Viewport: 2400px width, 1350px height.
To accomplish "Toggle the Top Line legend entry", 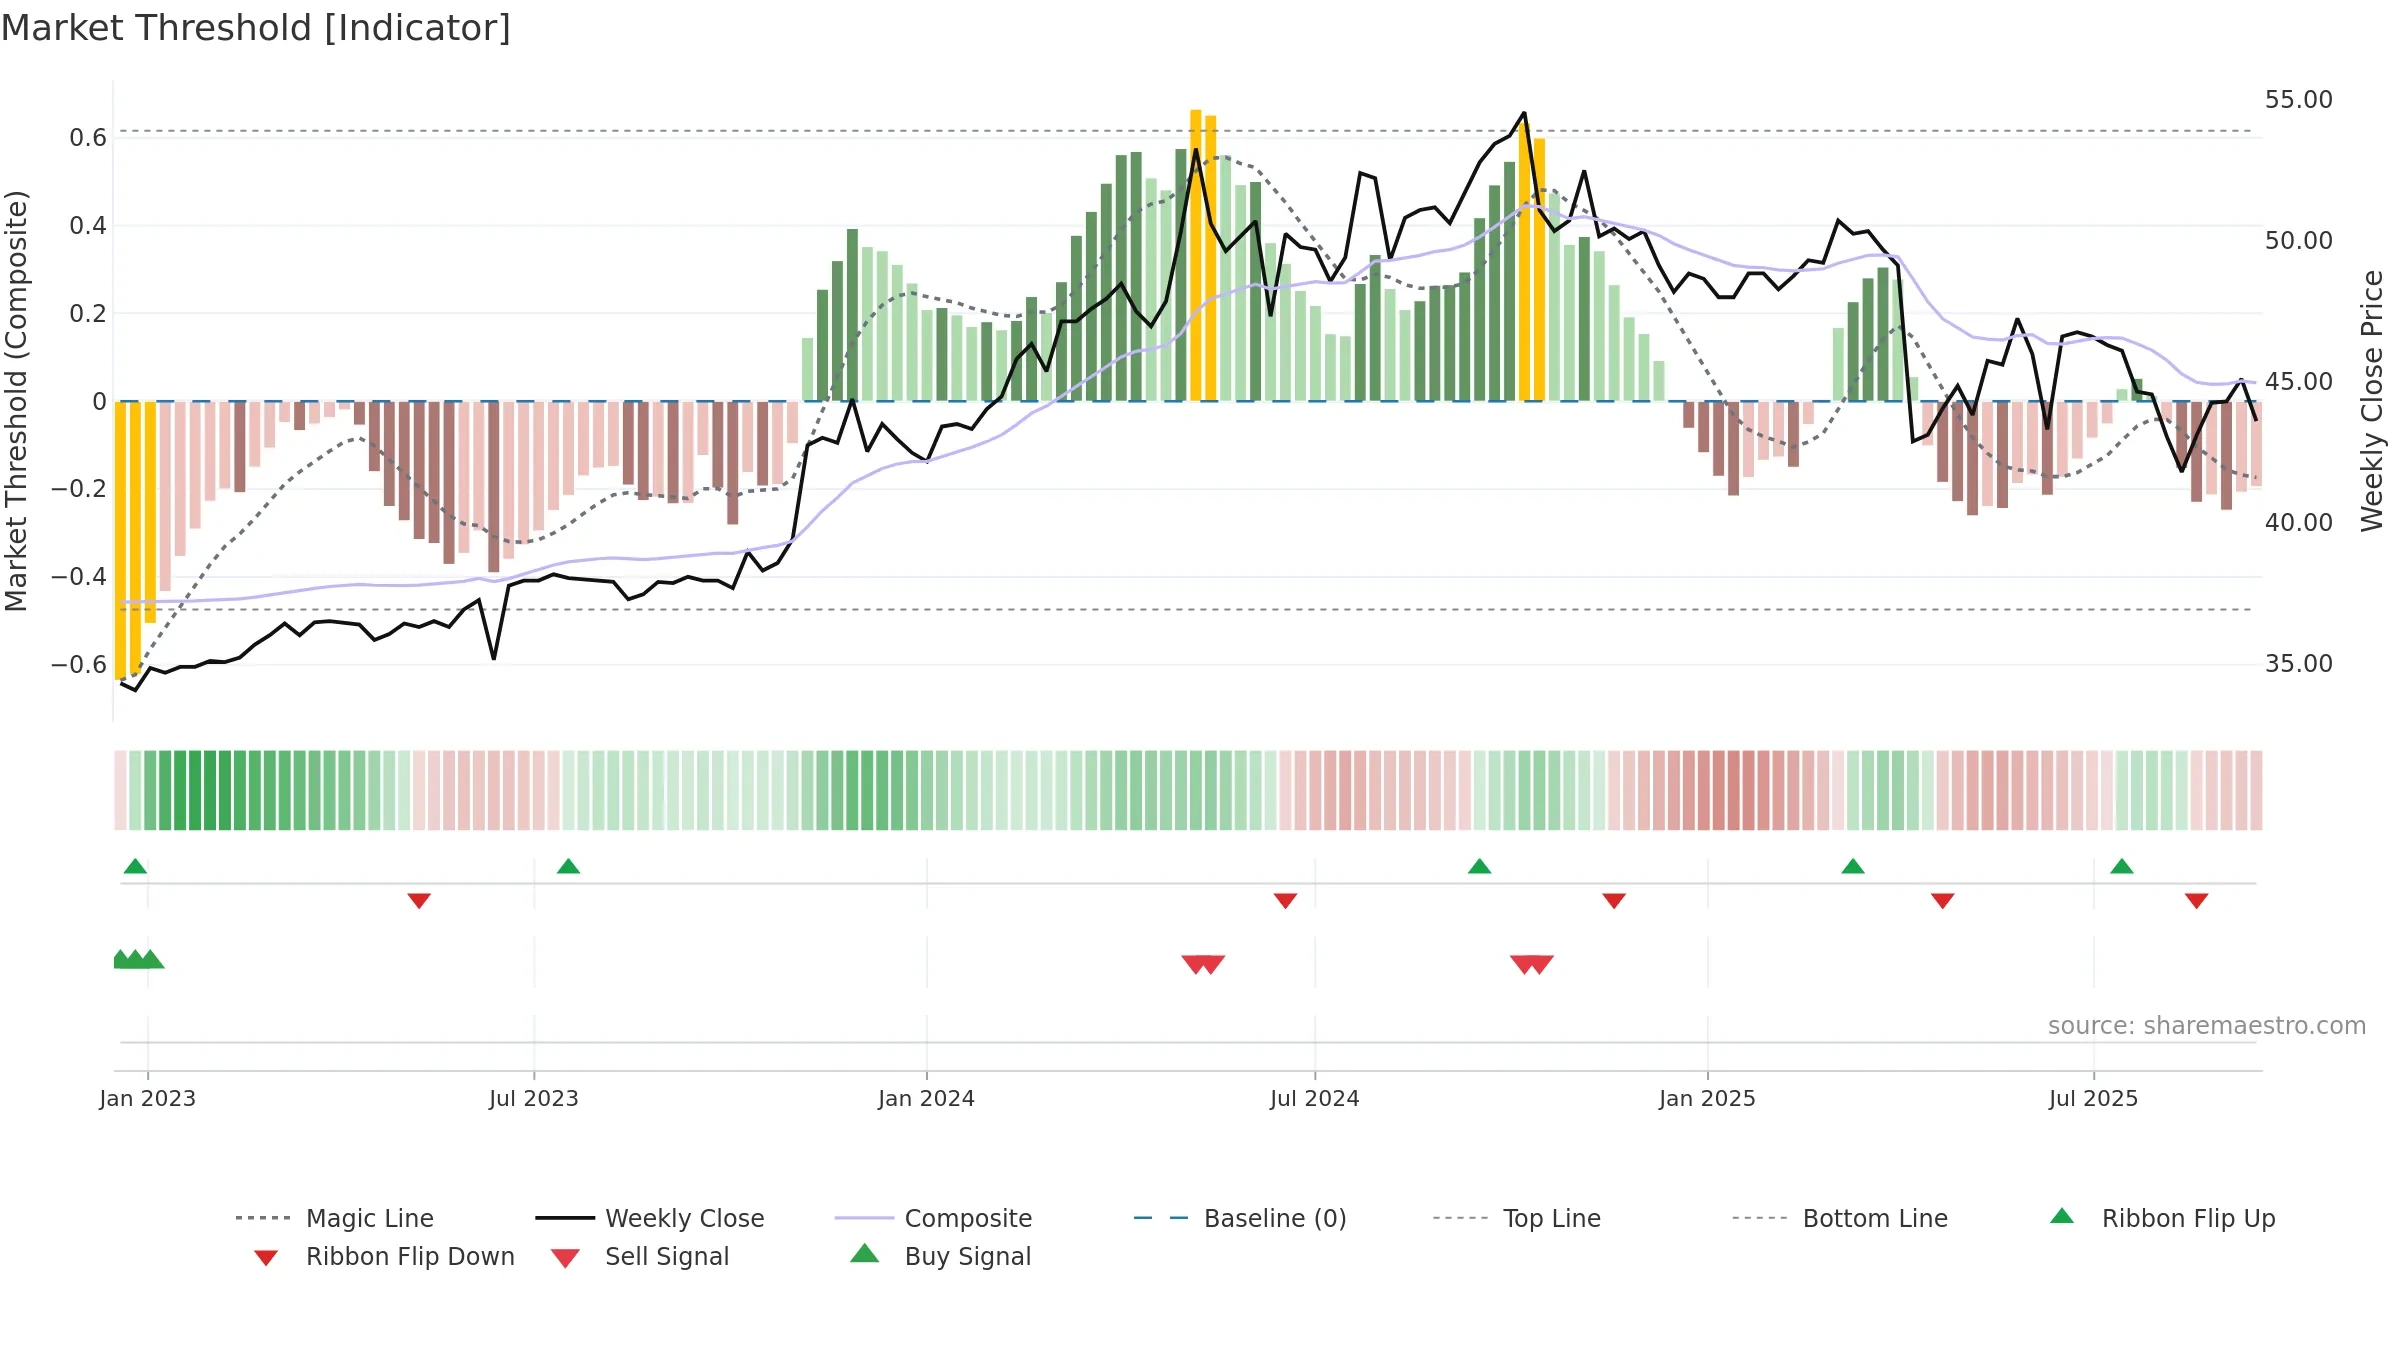I will 1516,1218.
